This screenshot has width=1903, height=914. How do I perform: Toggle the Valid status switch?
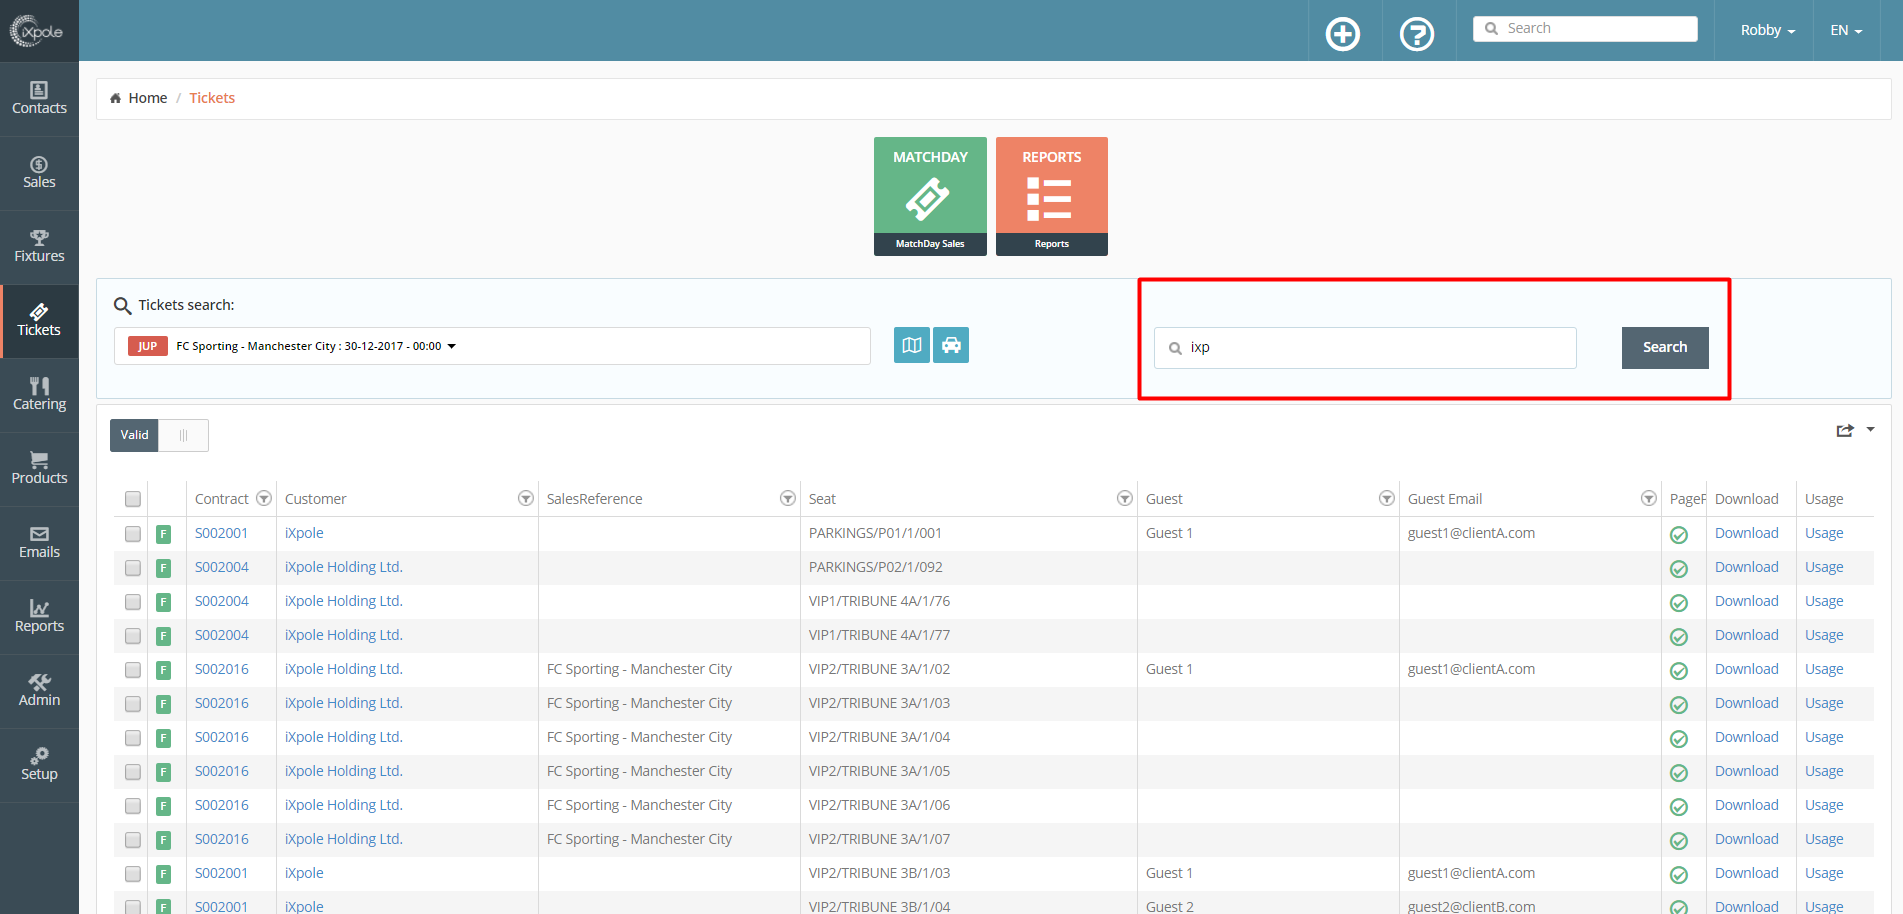[159, 435]
